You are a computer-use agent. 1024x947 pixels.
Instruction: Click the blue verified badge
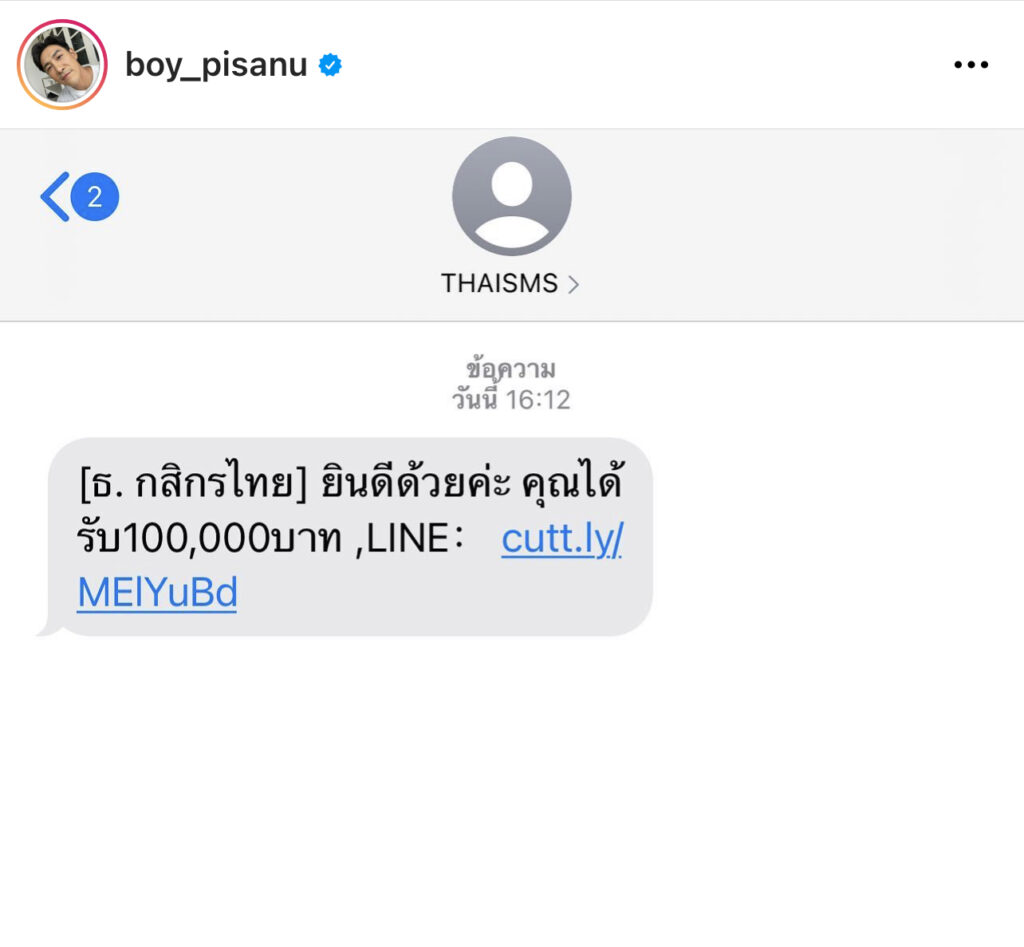(330, 65)
